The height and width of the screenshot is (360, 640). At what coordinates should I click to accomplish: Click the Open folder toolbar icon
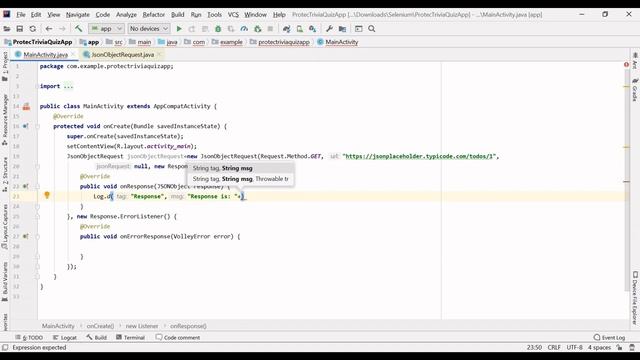pyautogui.click(x=7, y=29)
